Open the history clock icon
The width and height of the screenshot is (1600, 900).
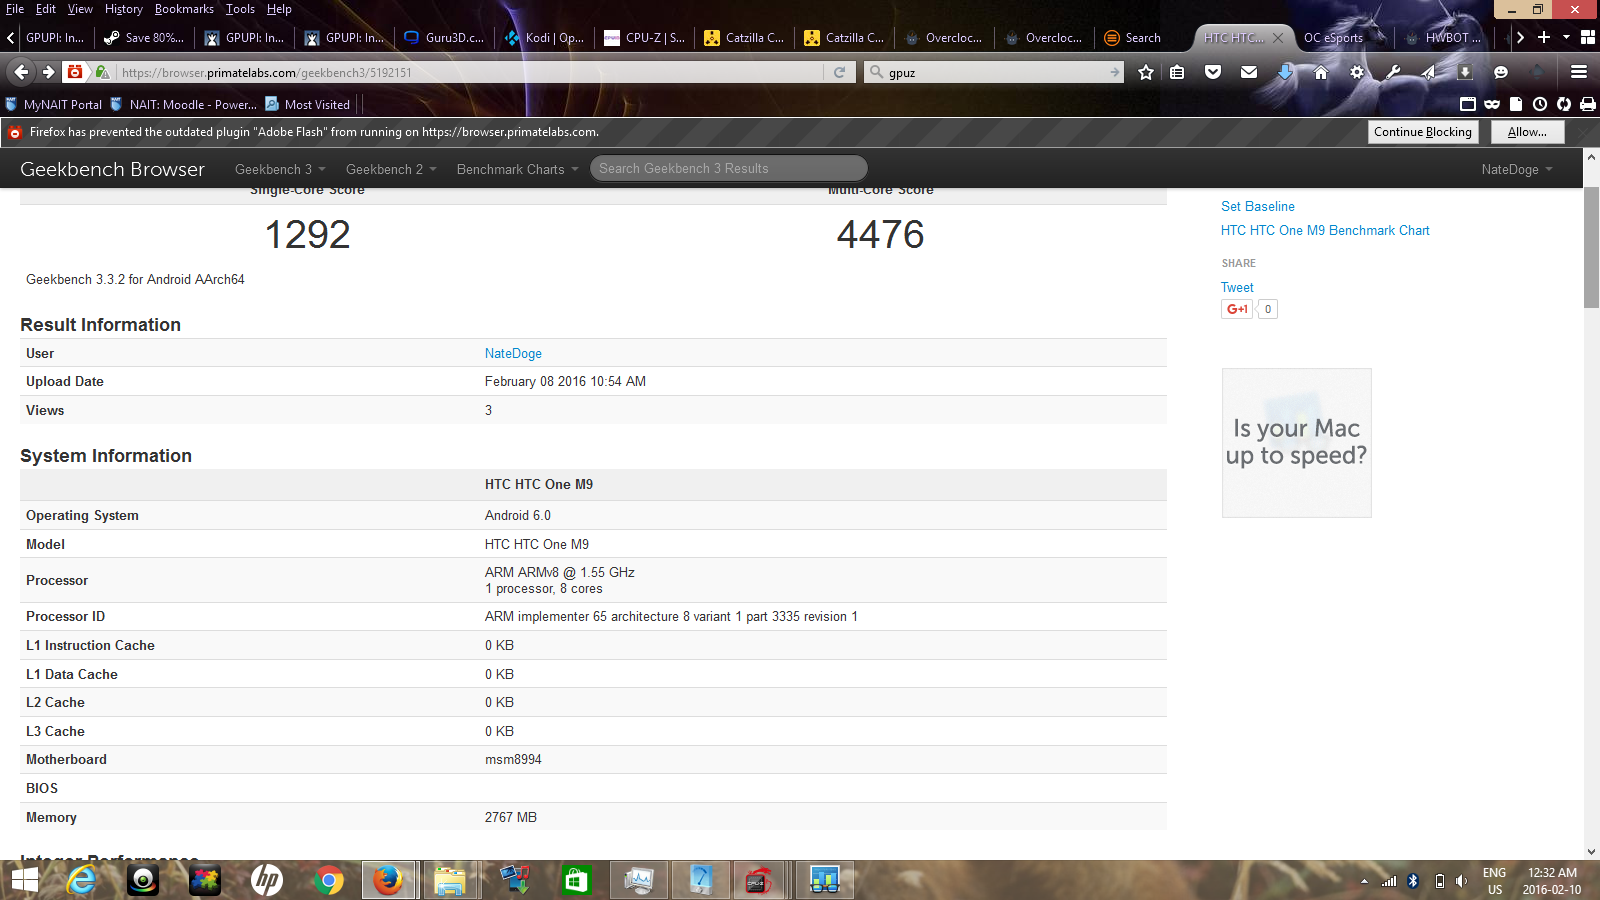[x=1540, y=104]
